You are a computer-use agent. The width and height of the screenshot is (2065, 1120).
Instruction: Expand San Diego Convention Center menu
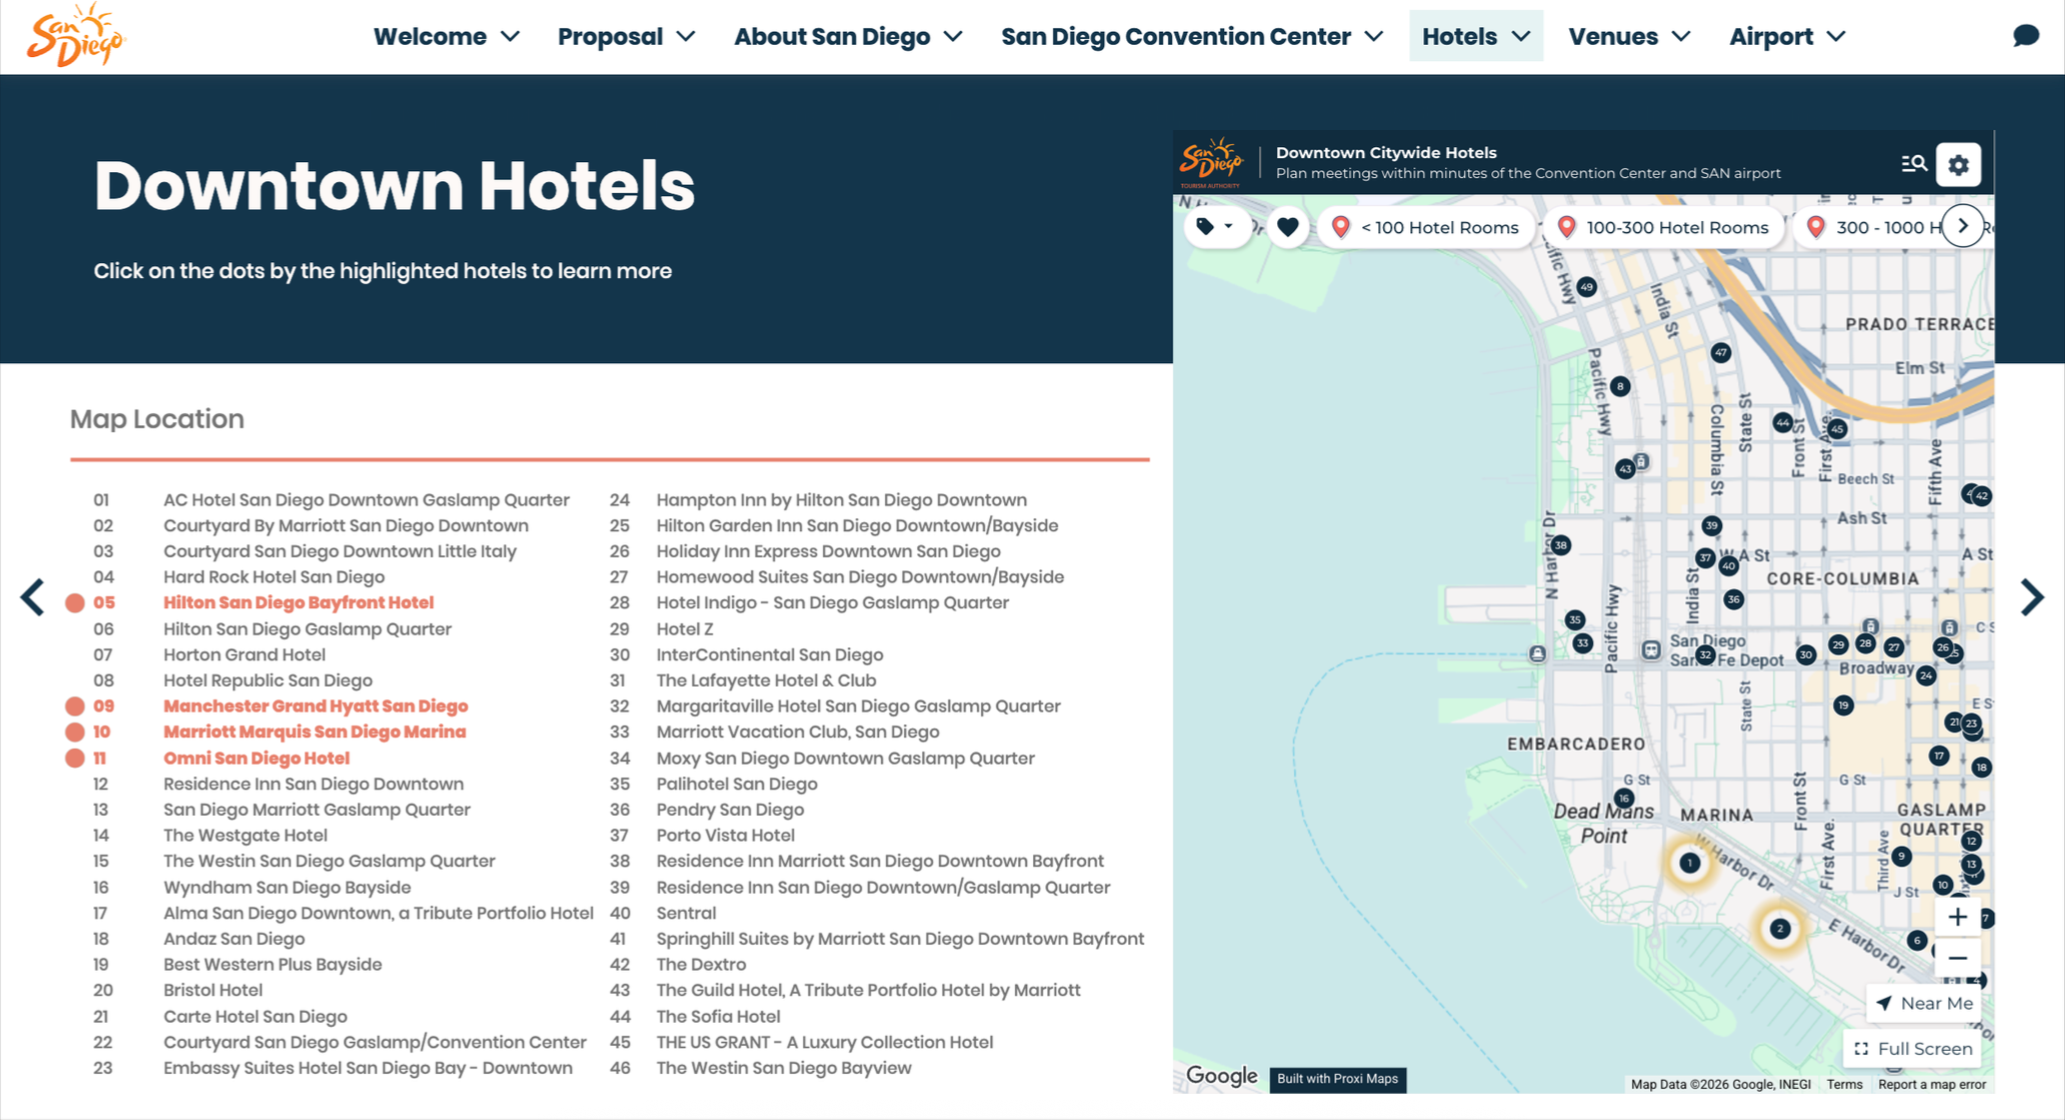(1192, 36)
